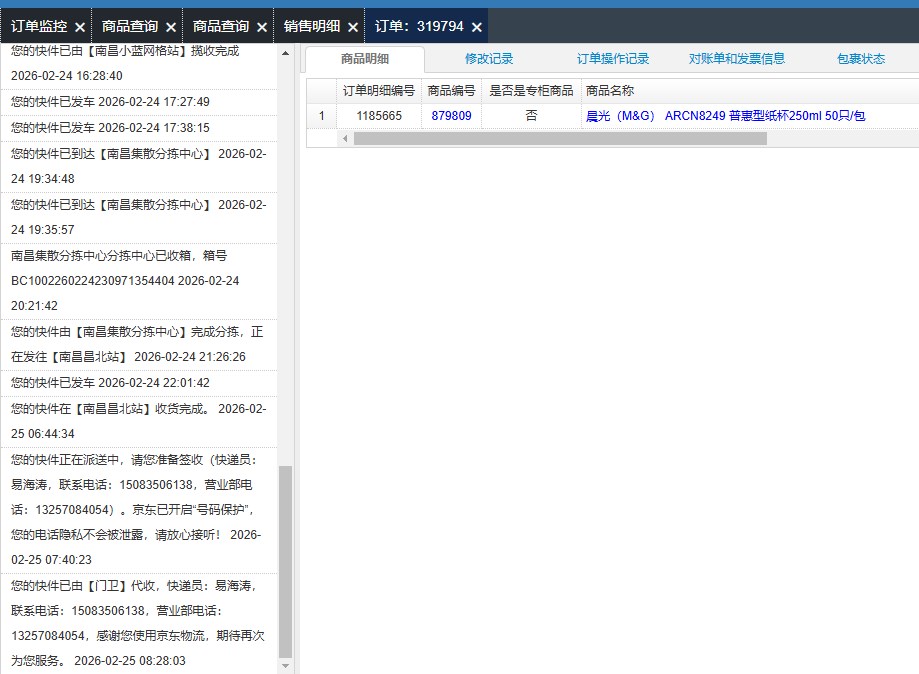Open the 晨光 ARCN8249 paper cup product link

click(x=725, y=116)
